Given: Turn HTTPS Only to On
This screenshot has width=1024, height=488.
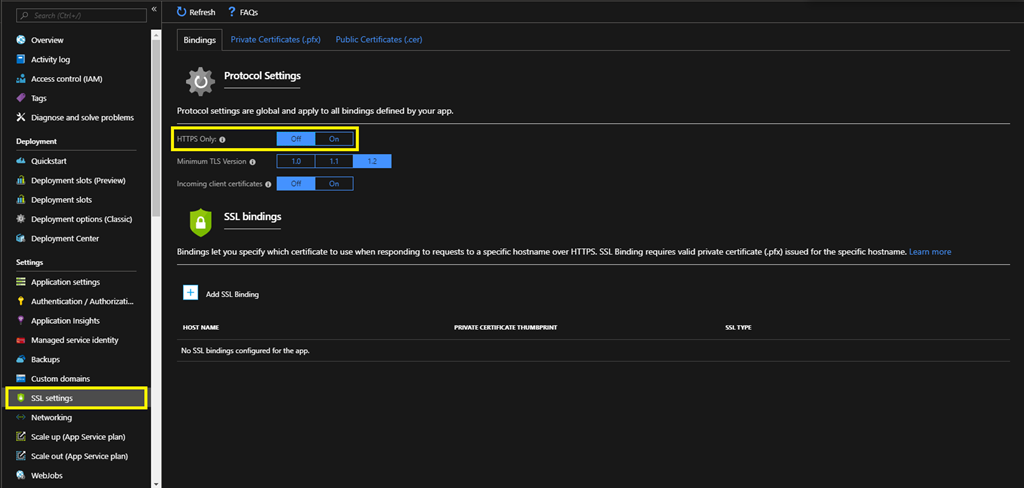Looking at the screenshot, I should pos(334,139).
